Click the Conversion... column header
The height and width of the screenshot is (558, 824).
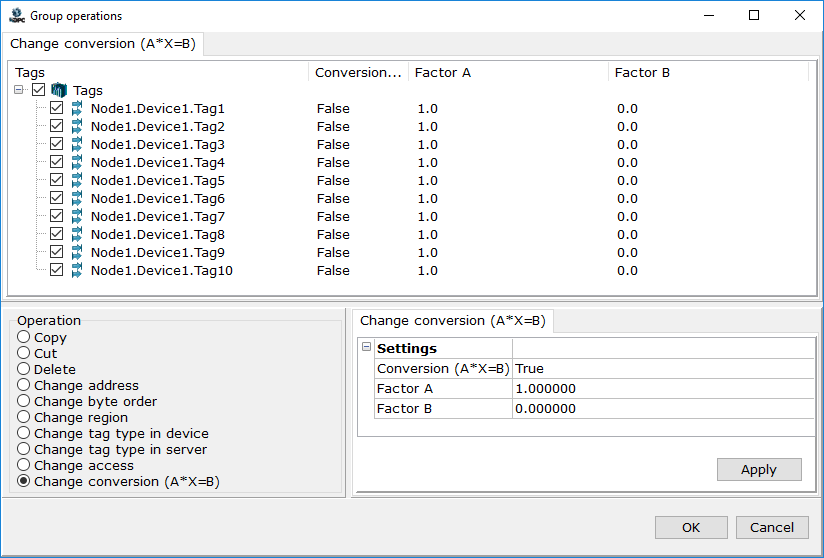pos(359,73)
